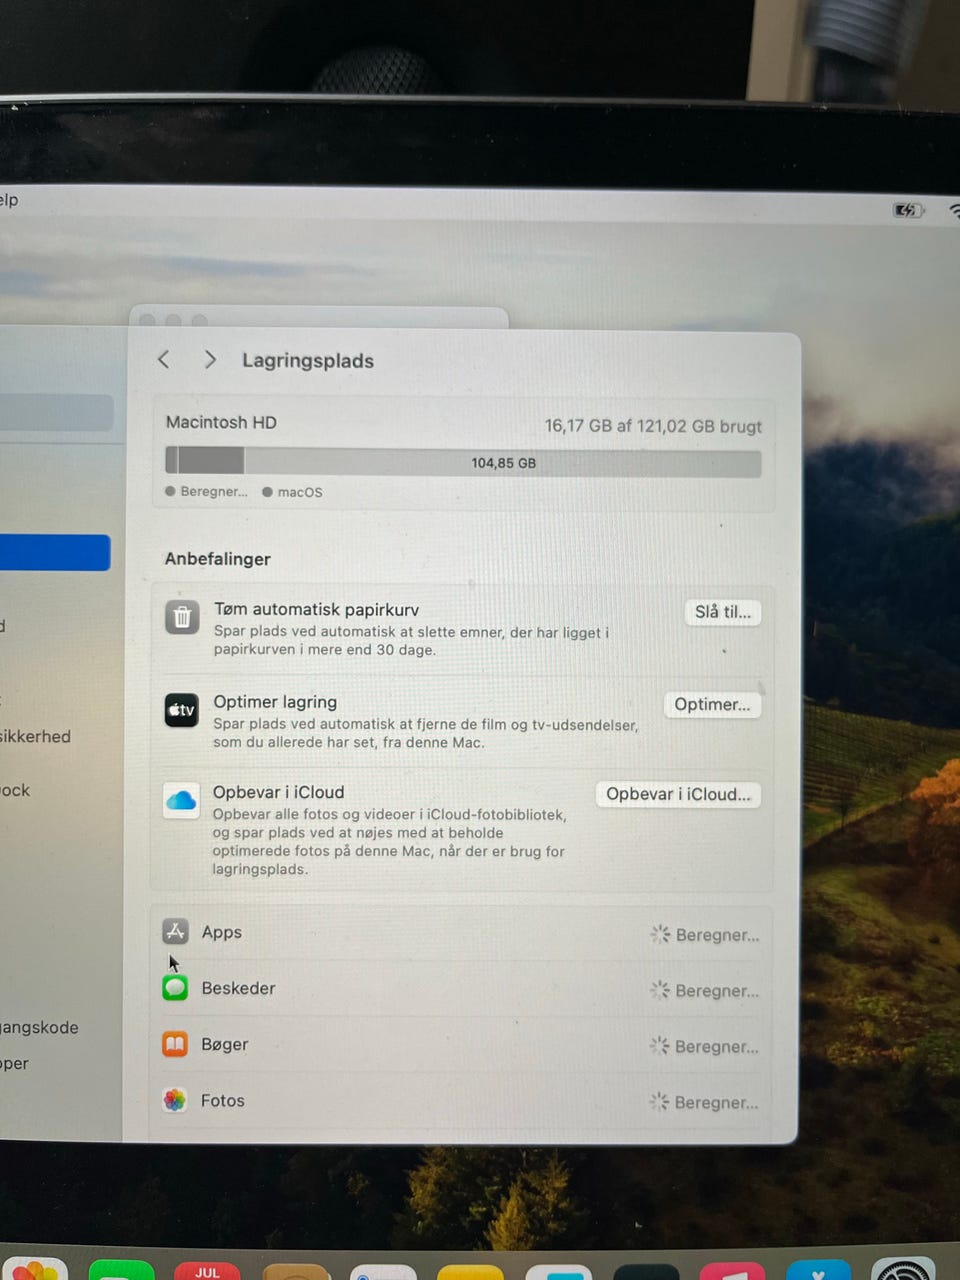Click the Macintosh HD storage usage bar
Viewport: 960px width, 1280px height.
(x=463, y=462)
